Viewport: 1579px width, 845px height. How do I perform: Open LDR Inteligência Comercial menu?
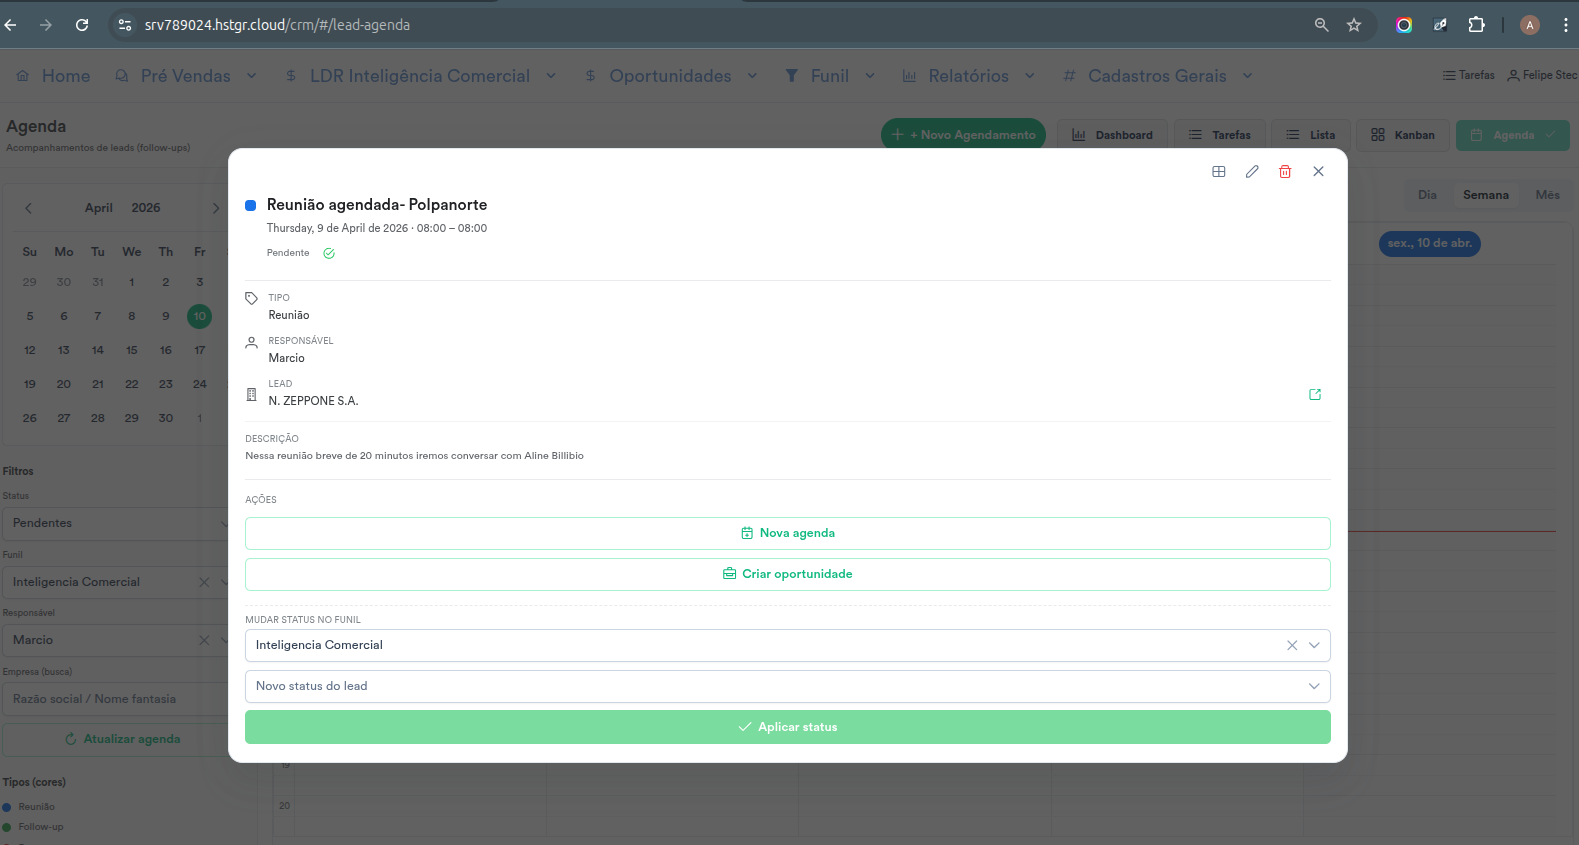(420, 76)
